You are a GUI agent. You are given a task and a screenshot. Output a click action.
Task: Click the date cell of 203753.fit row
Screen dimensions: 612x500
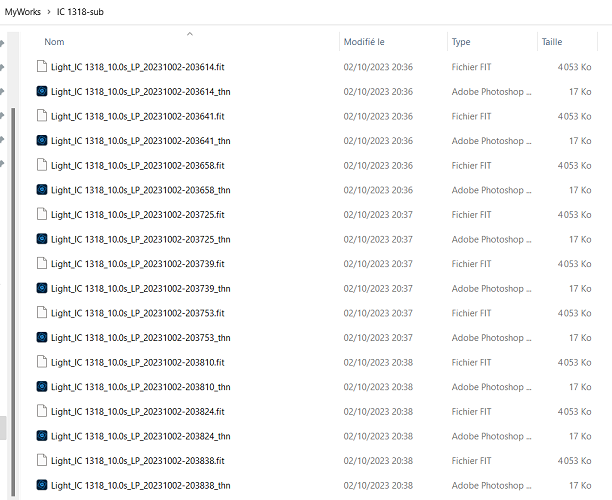[x=378, y=313]
